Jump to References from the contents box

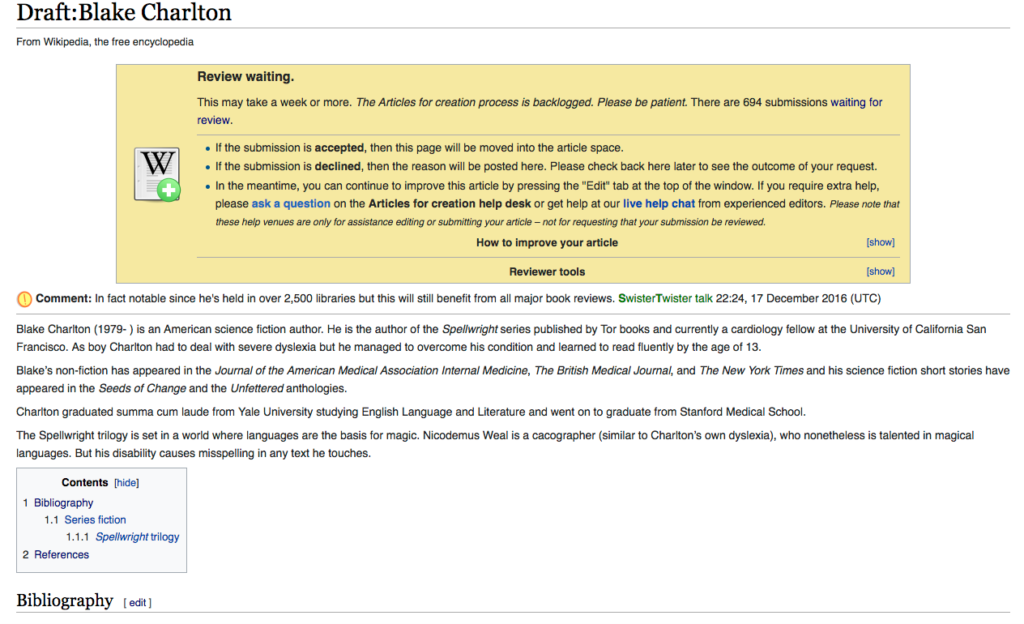coord(61,554)
